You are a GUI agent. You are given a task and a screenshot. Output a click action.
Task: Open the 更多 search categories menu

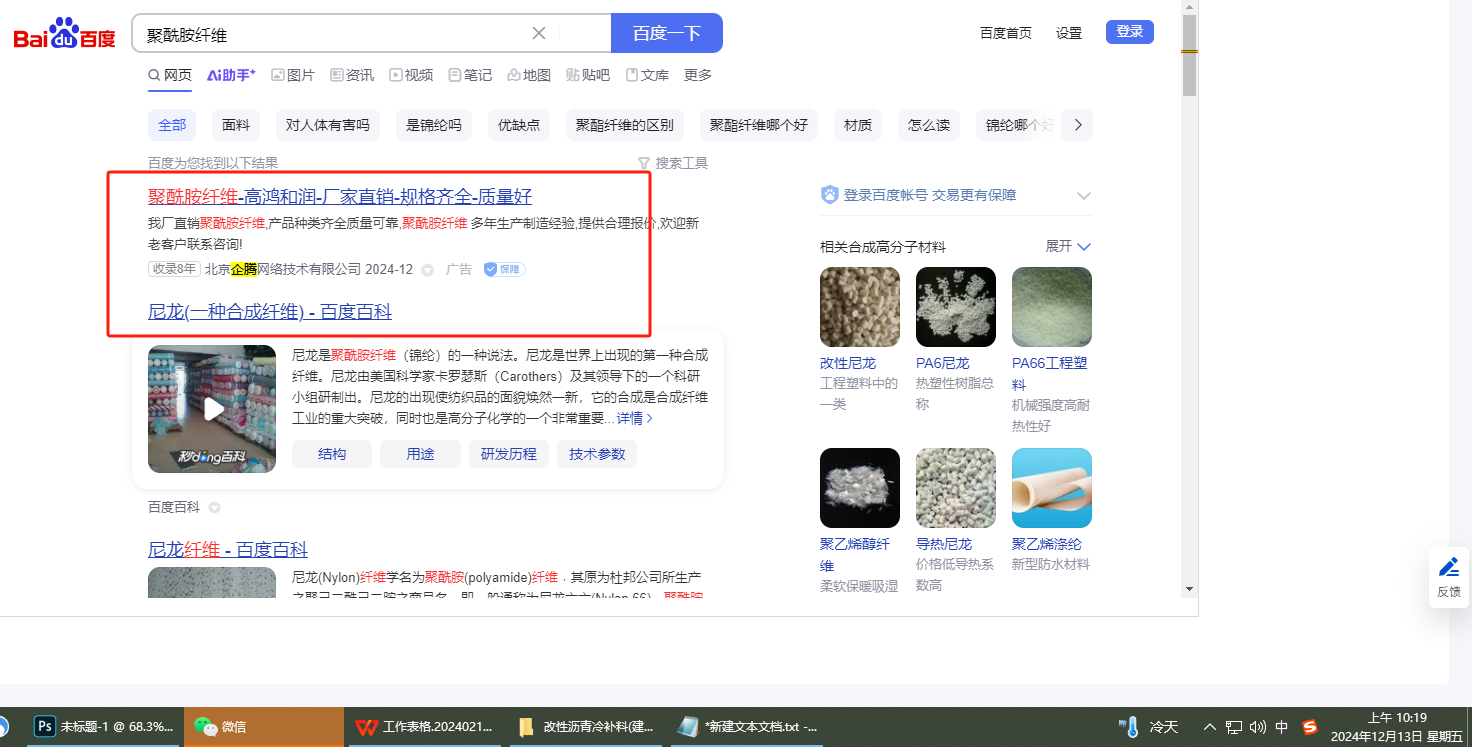pos(698,75)
